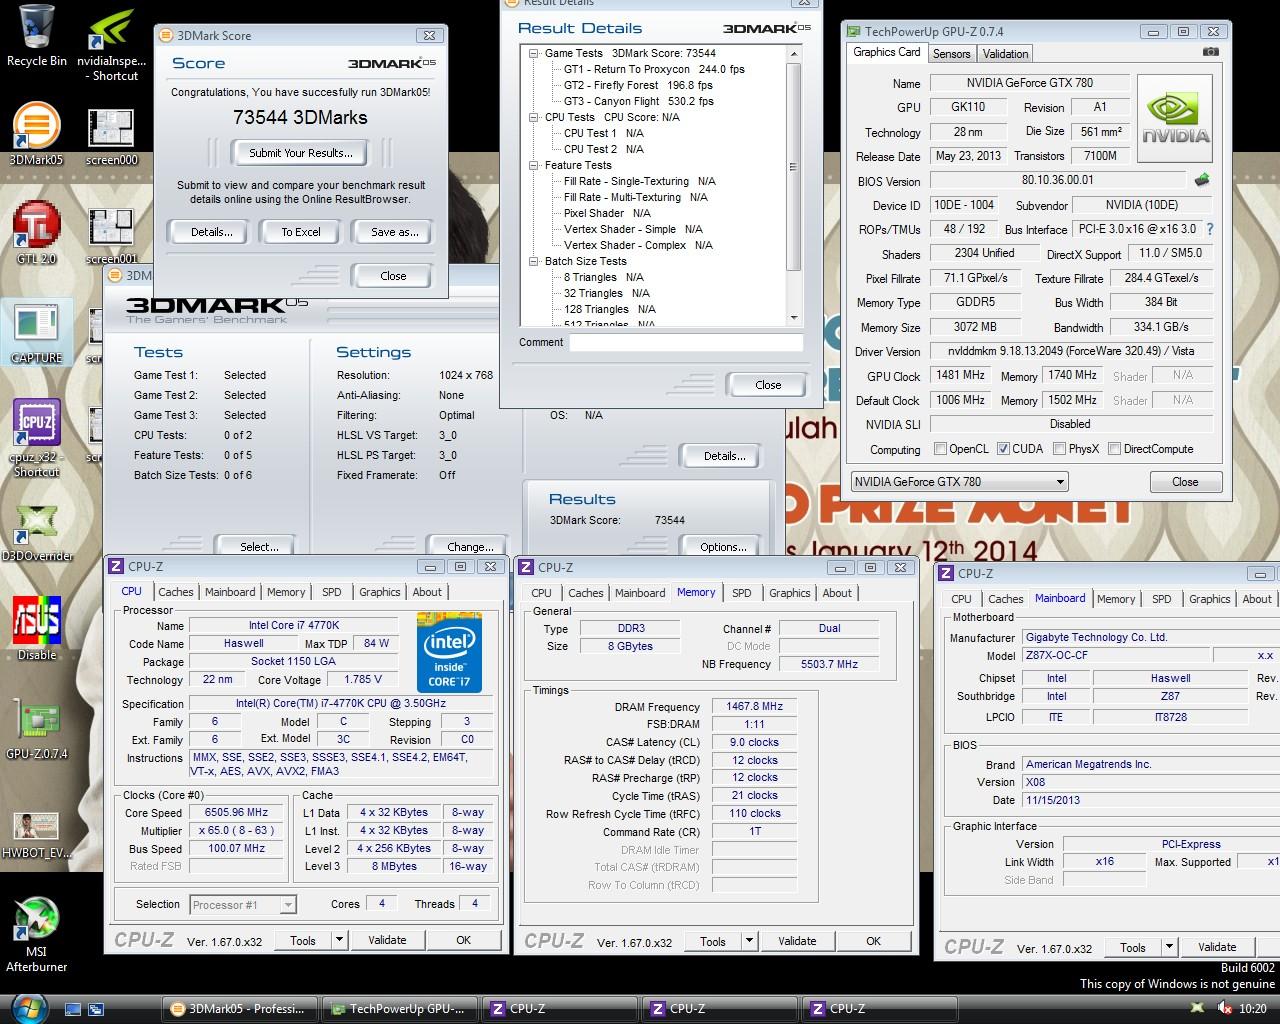Collapse the Game Tests tree node
Screen dimensions: 1280x1024
tap(535, 54)
